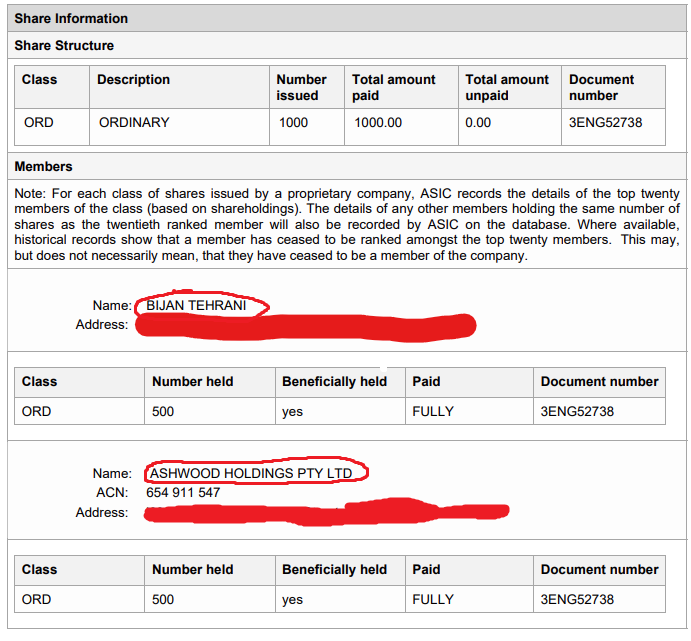691x641 pixels.
Task: Click the '1000' number issued value
Action: pyautogui.click(x=293, y=122)
